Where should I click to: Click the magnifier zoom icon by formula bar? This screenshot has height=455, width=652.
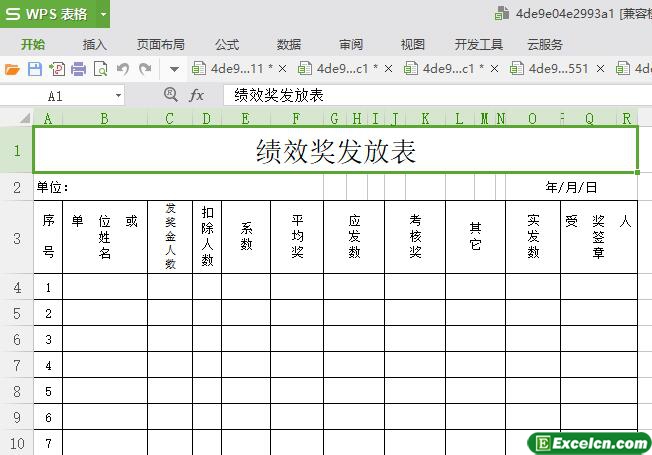click(x=170, y=95)
